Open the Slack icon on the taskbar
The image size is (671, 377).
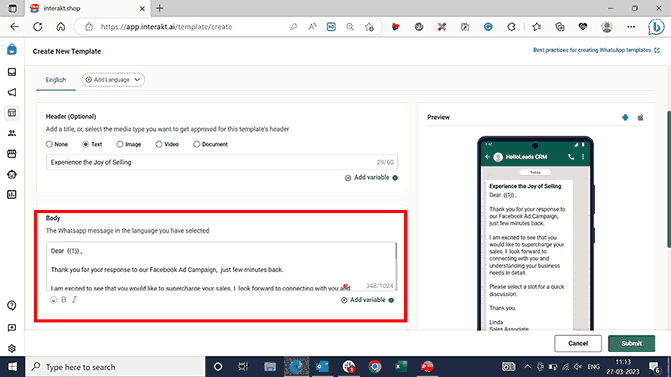point(349,367)
